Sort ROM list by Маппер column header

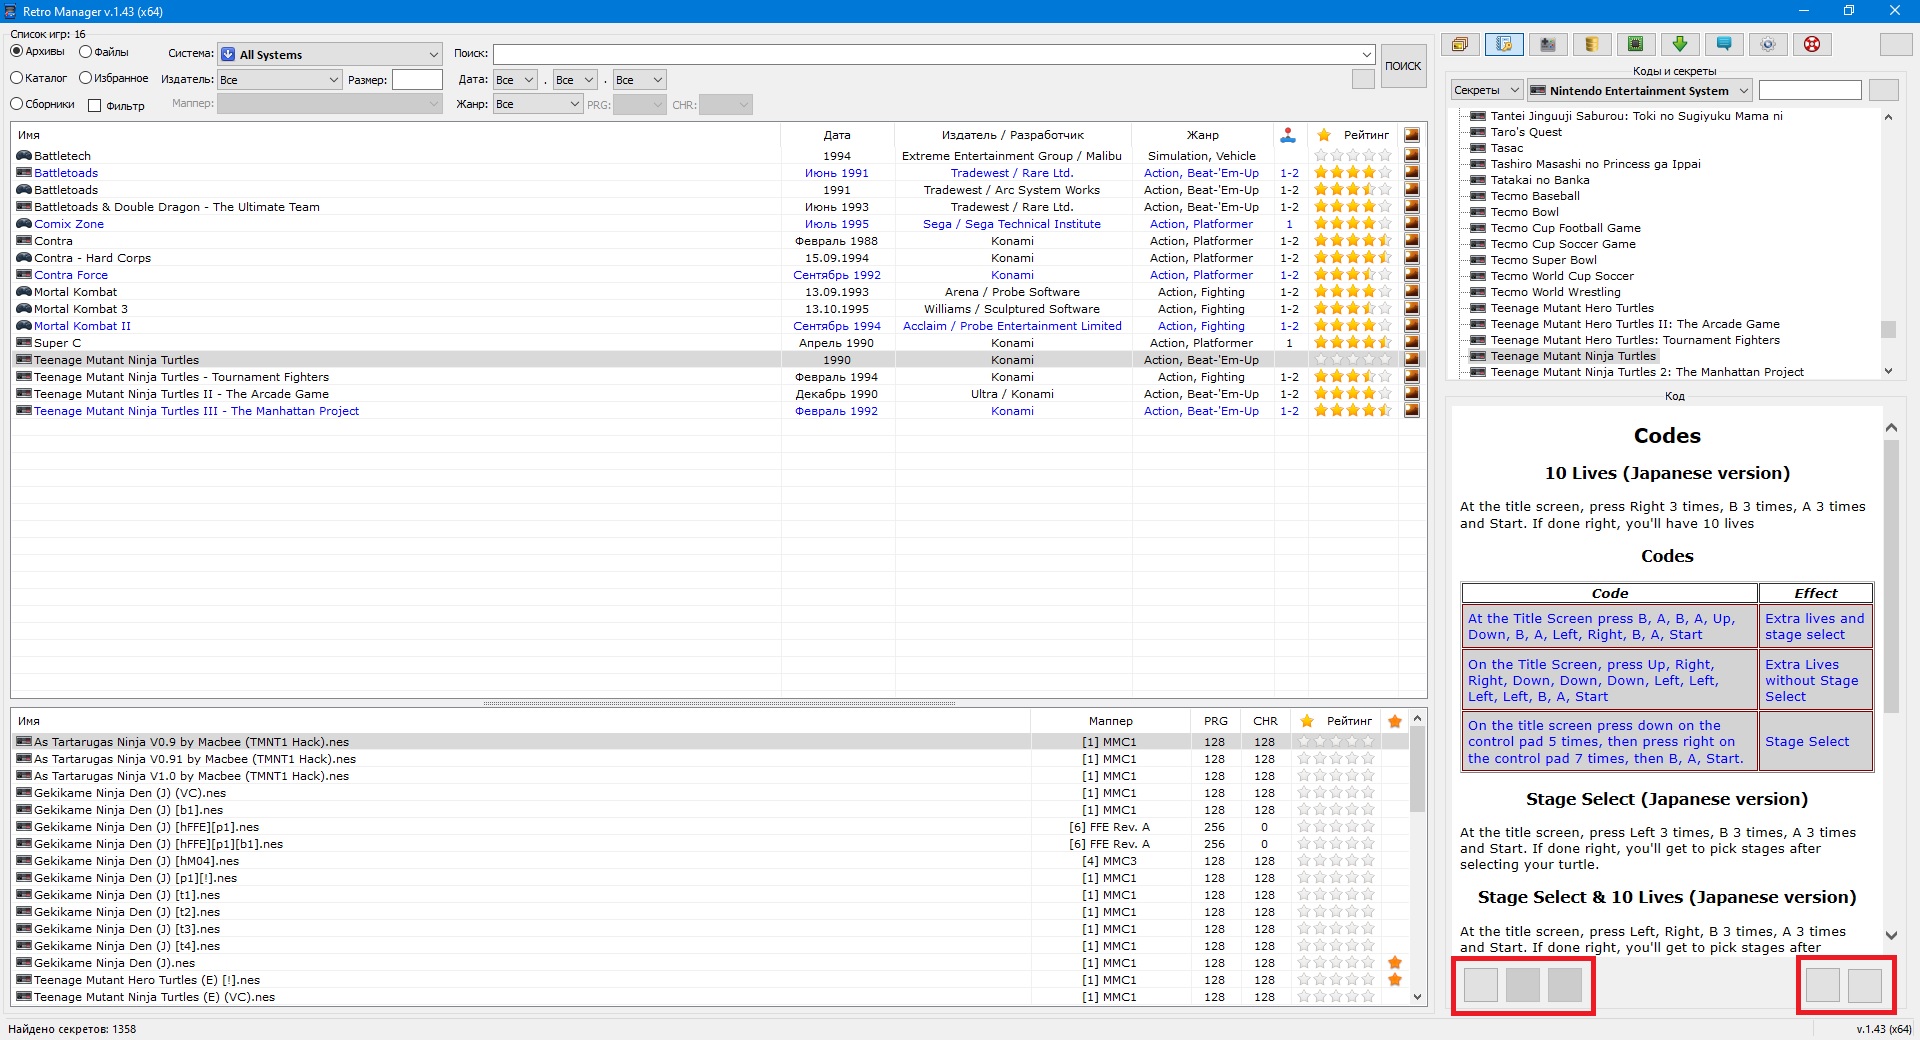point(1110,721)
